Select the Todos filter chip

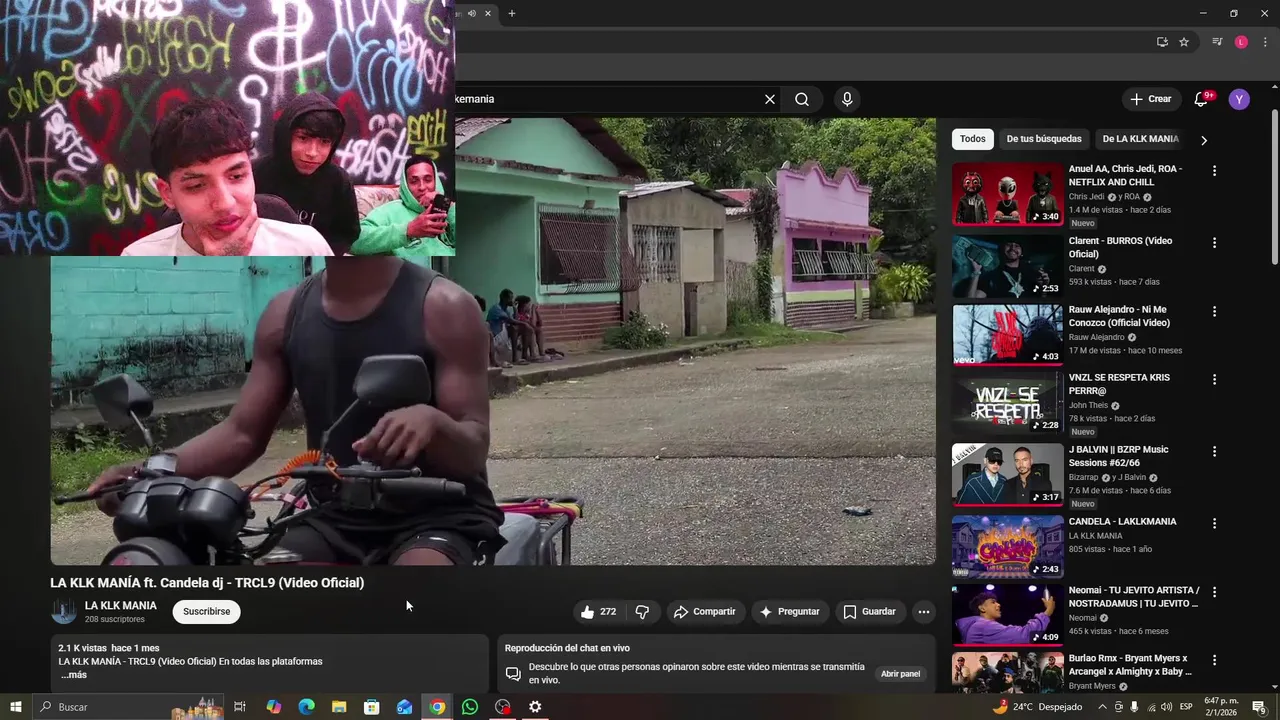point(973,139)
